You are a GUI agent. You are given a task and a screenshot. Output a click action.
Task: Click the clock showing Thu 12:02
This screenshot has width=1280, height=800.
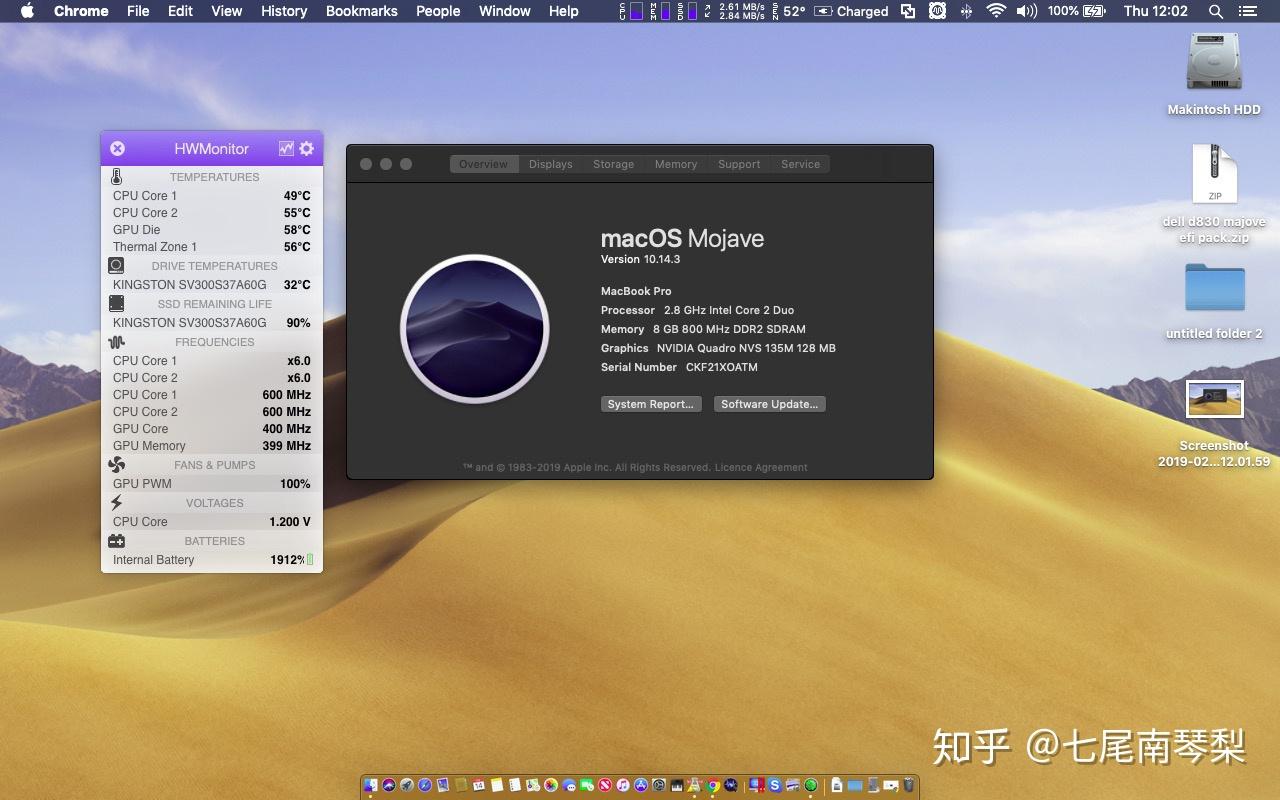coord(1155,11)
